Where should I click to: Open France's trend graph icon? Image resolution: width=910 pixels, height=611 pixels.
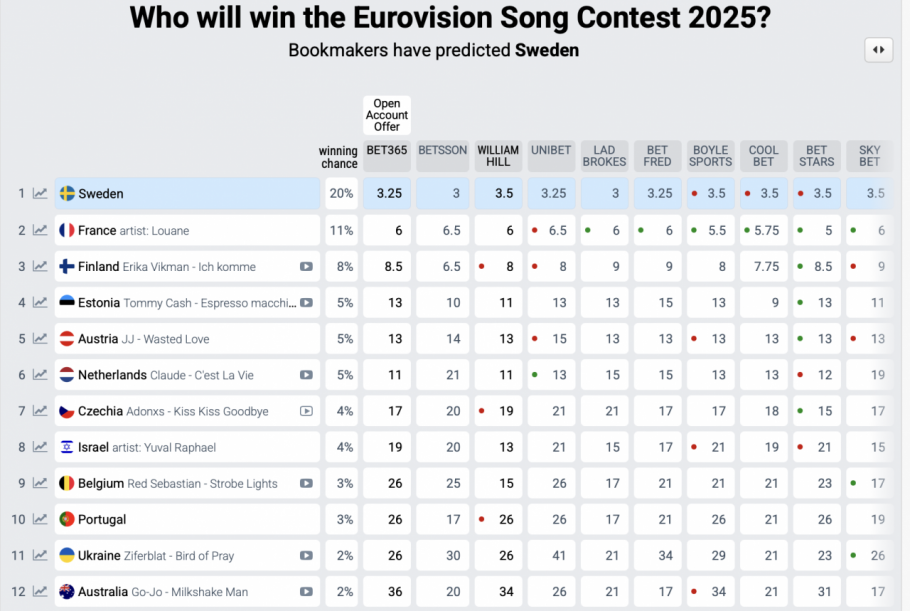point(39,230)
